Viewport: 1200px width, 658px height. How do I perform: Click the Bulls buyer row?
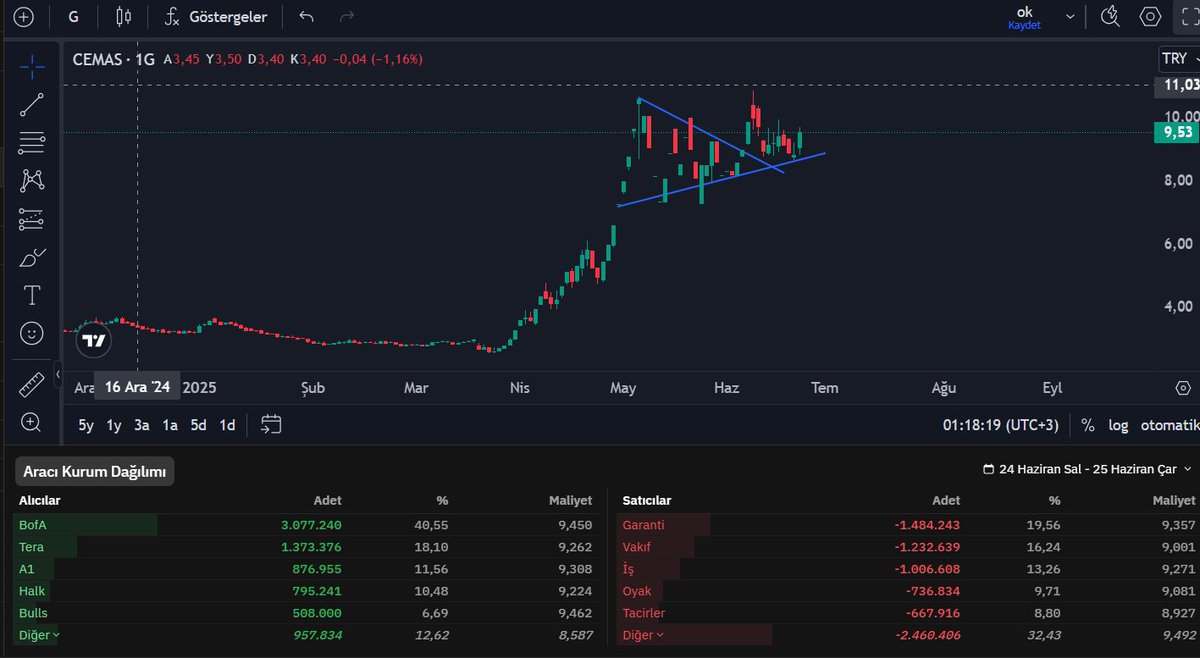[x=306, y=613]
